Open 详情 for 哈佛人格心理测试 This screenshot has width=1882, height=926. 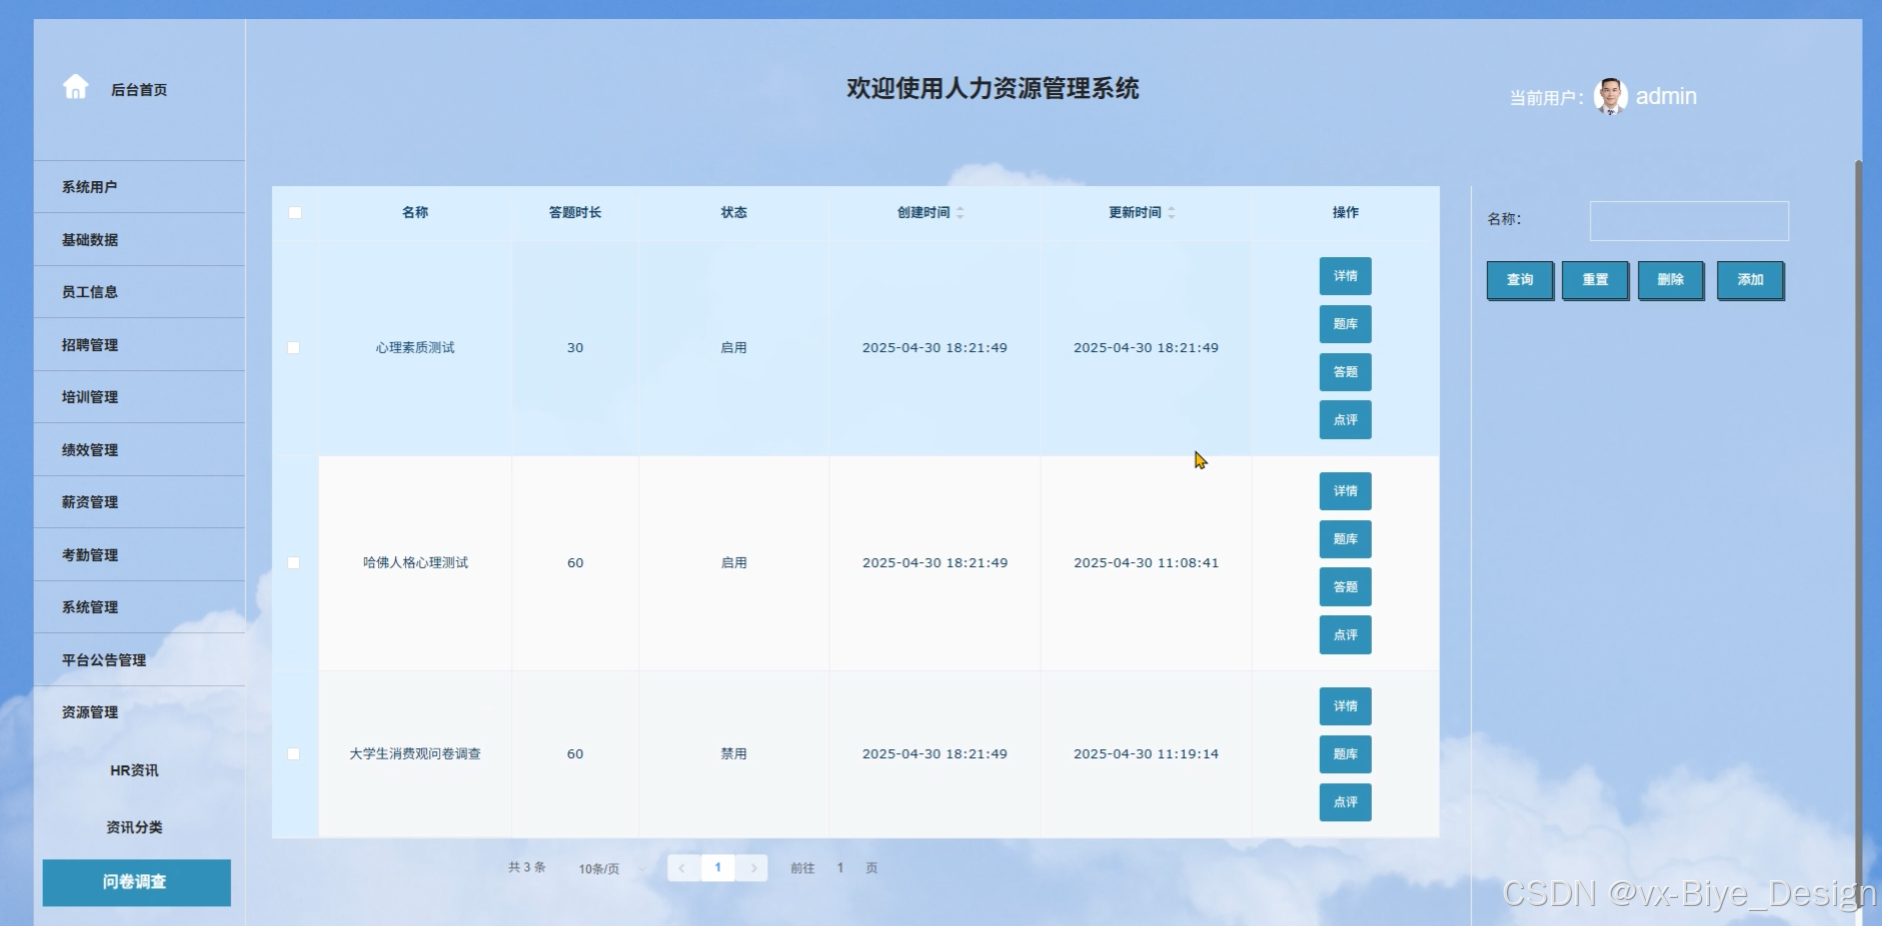pyautogui.click(x=1345, y=491)
